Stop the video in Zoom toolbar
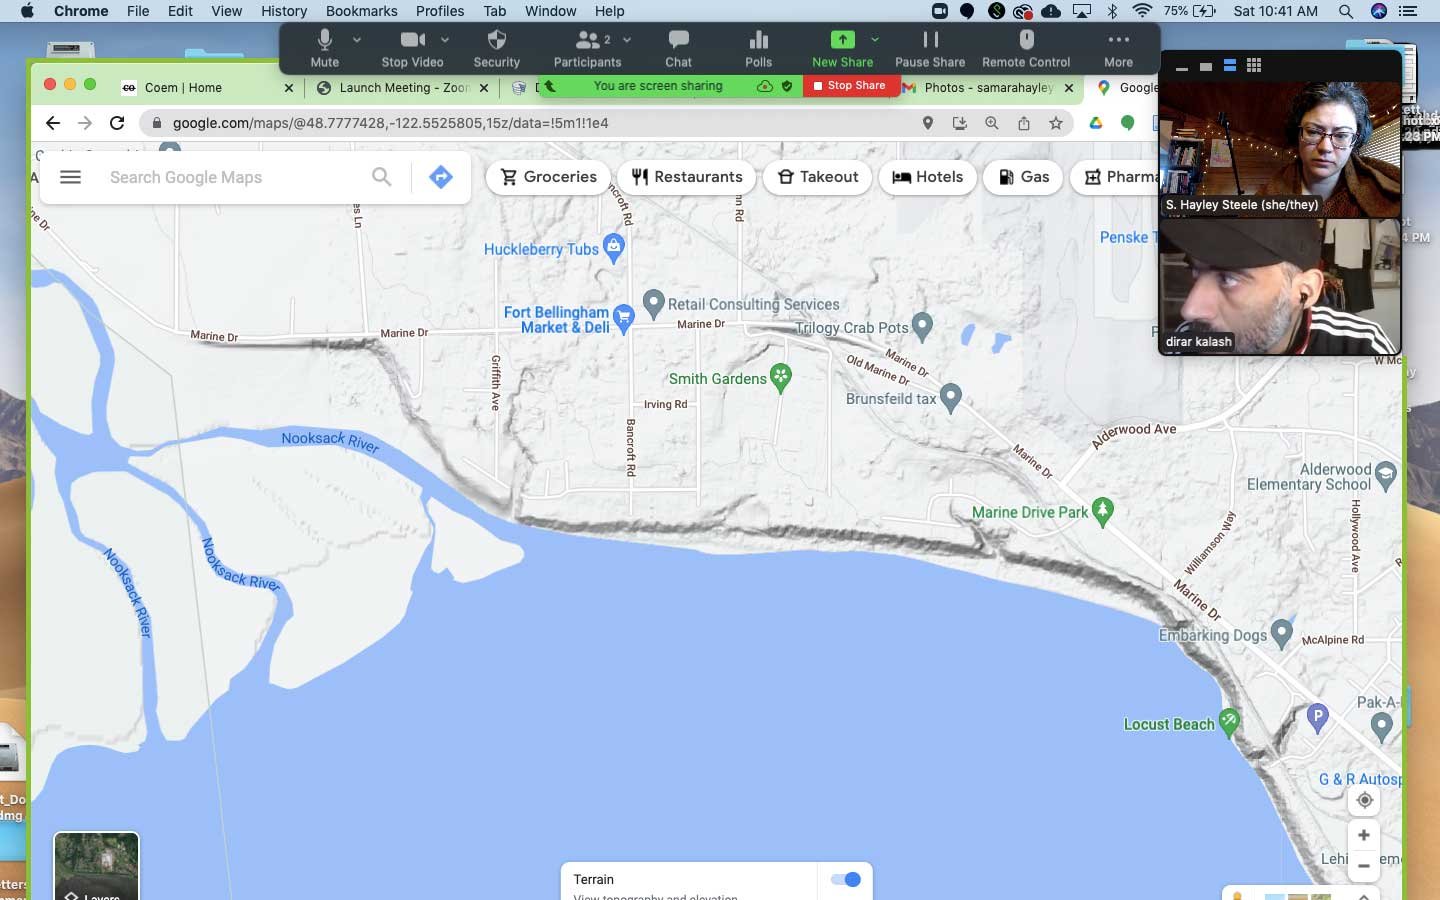1440x900 pixels. tap(412, 48)
